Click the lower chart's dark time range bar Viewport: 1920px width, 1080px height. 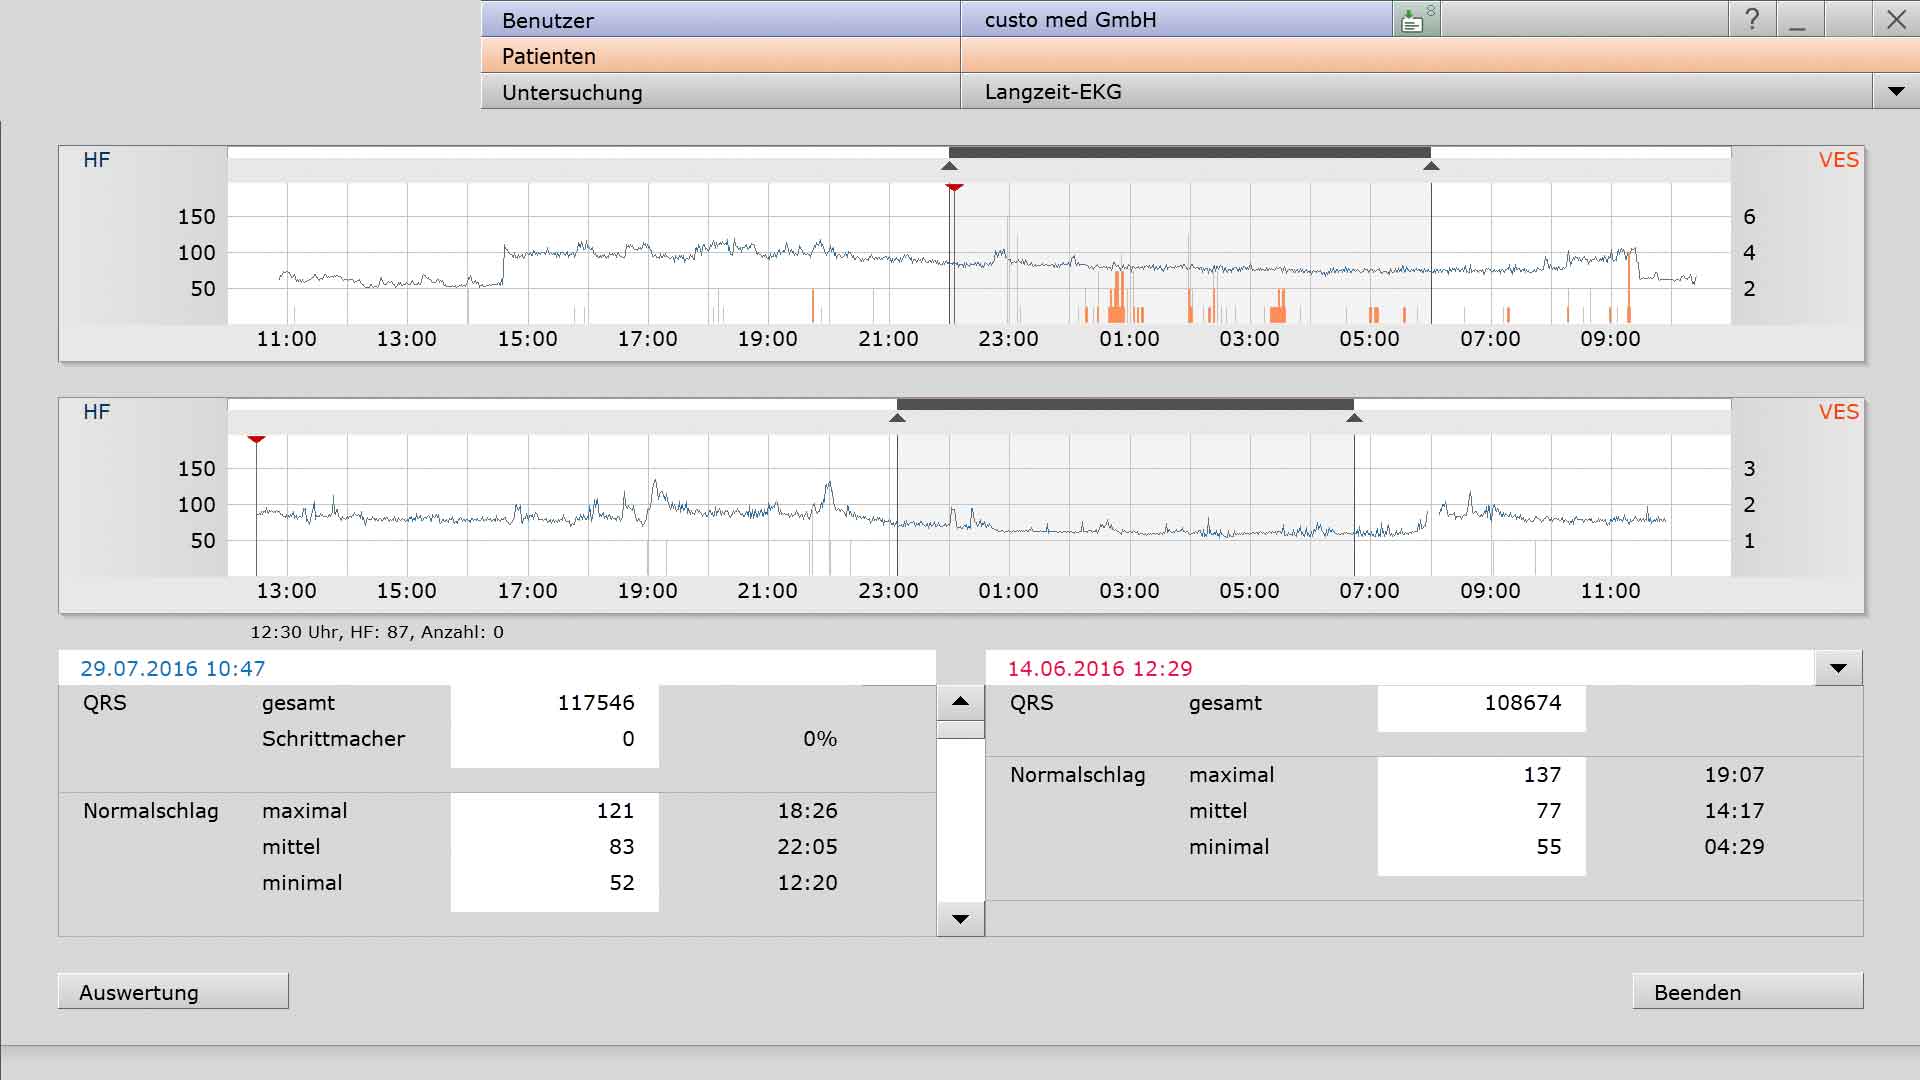(x=1125, y=404)
